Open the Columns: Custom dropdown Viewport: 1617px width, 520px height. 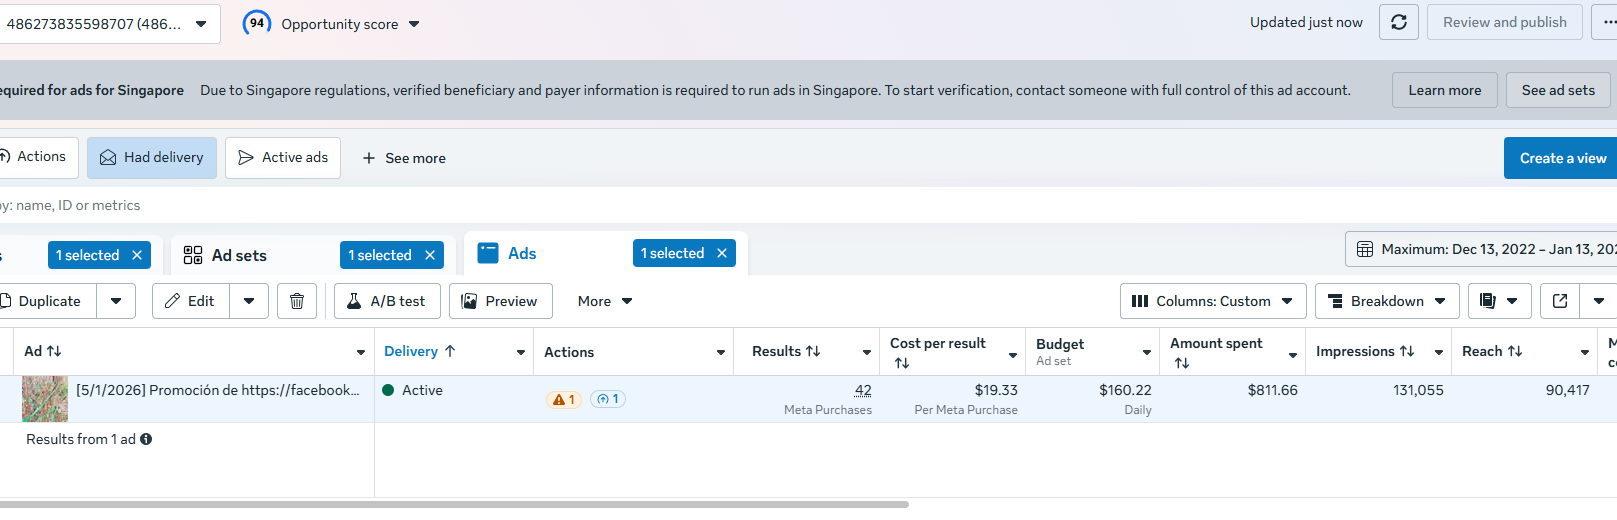[1212, 301]
